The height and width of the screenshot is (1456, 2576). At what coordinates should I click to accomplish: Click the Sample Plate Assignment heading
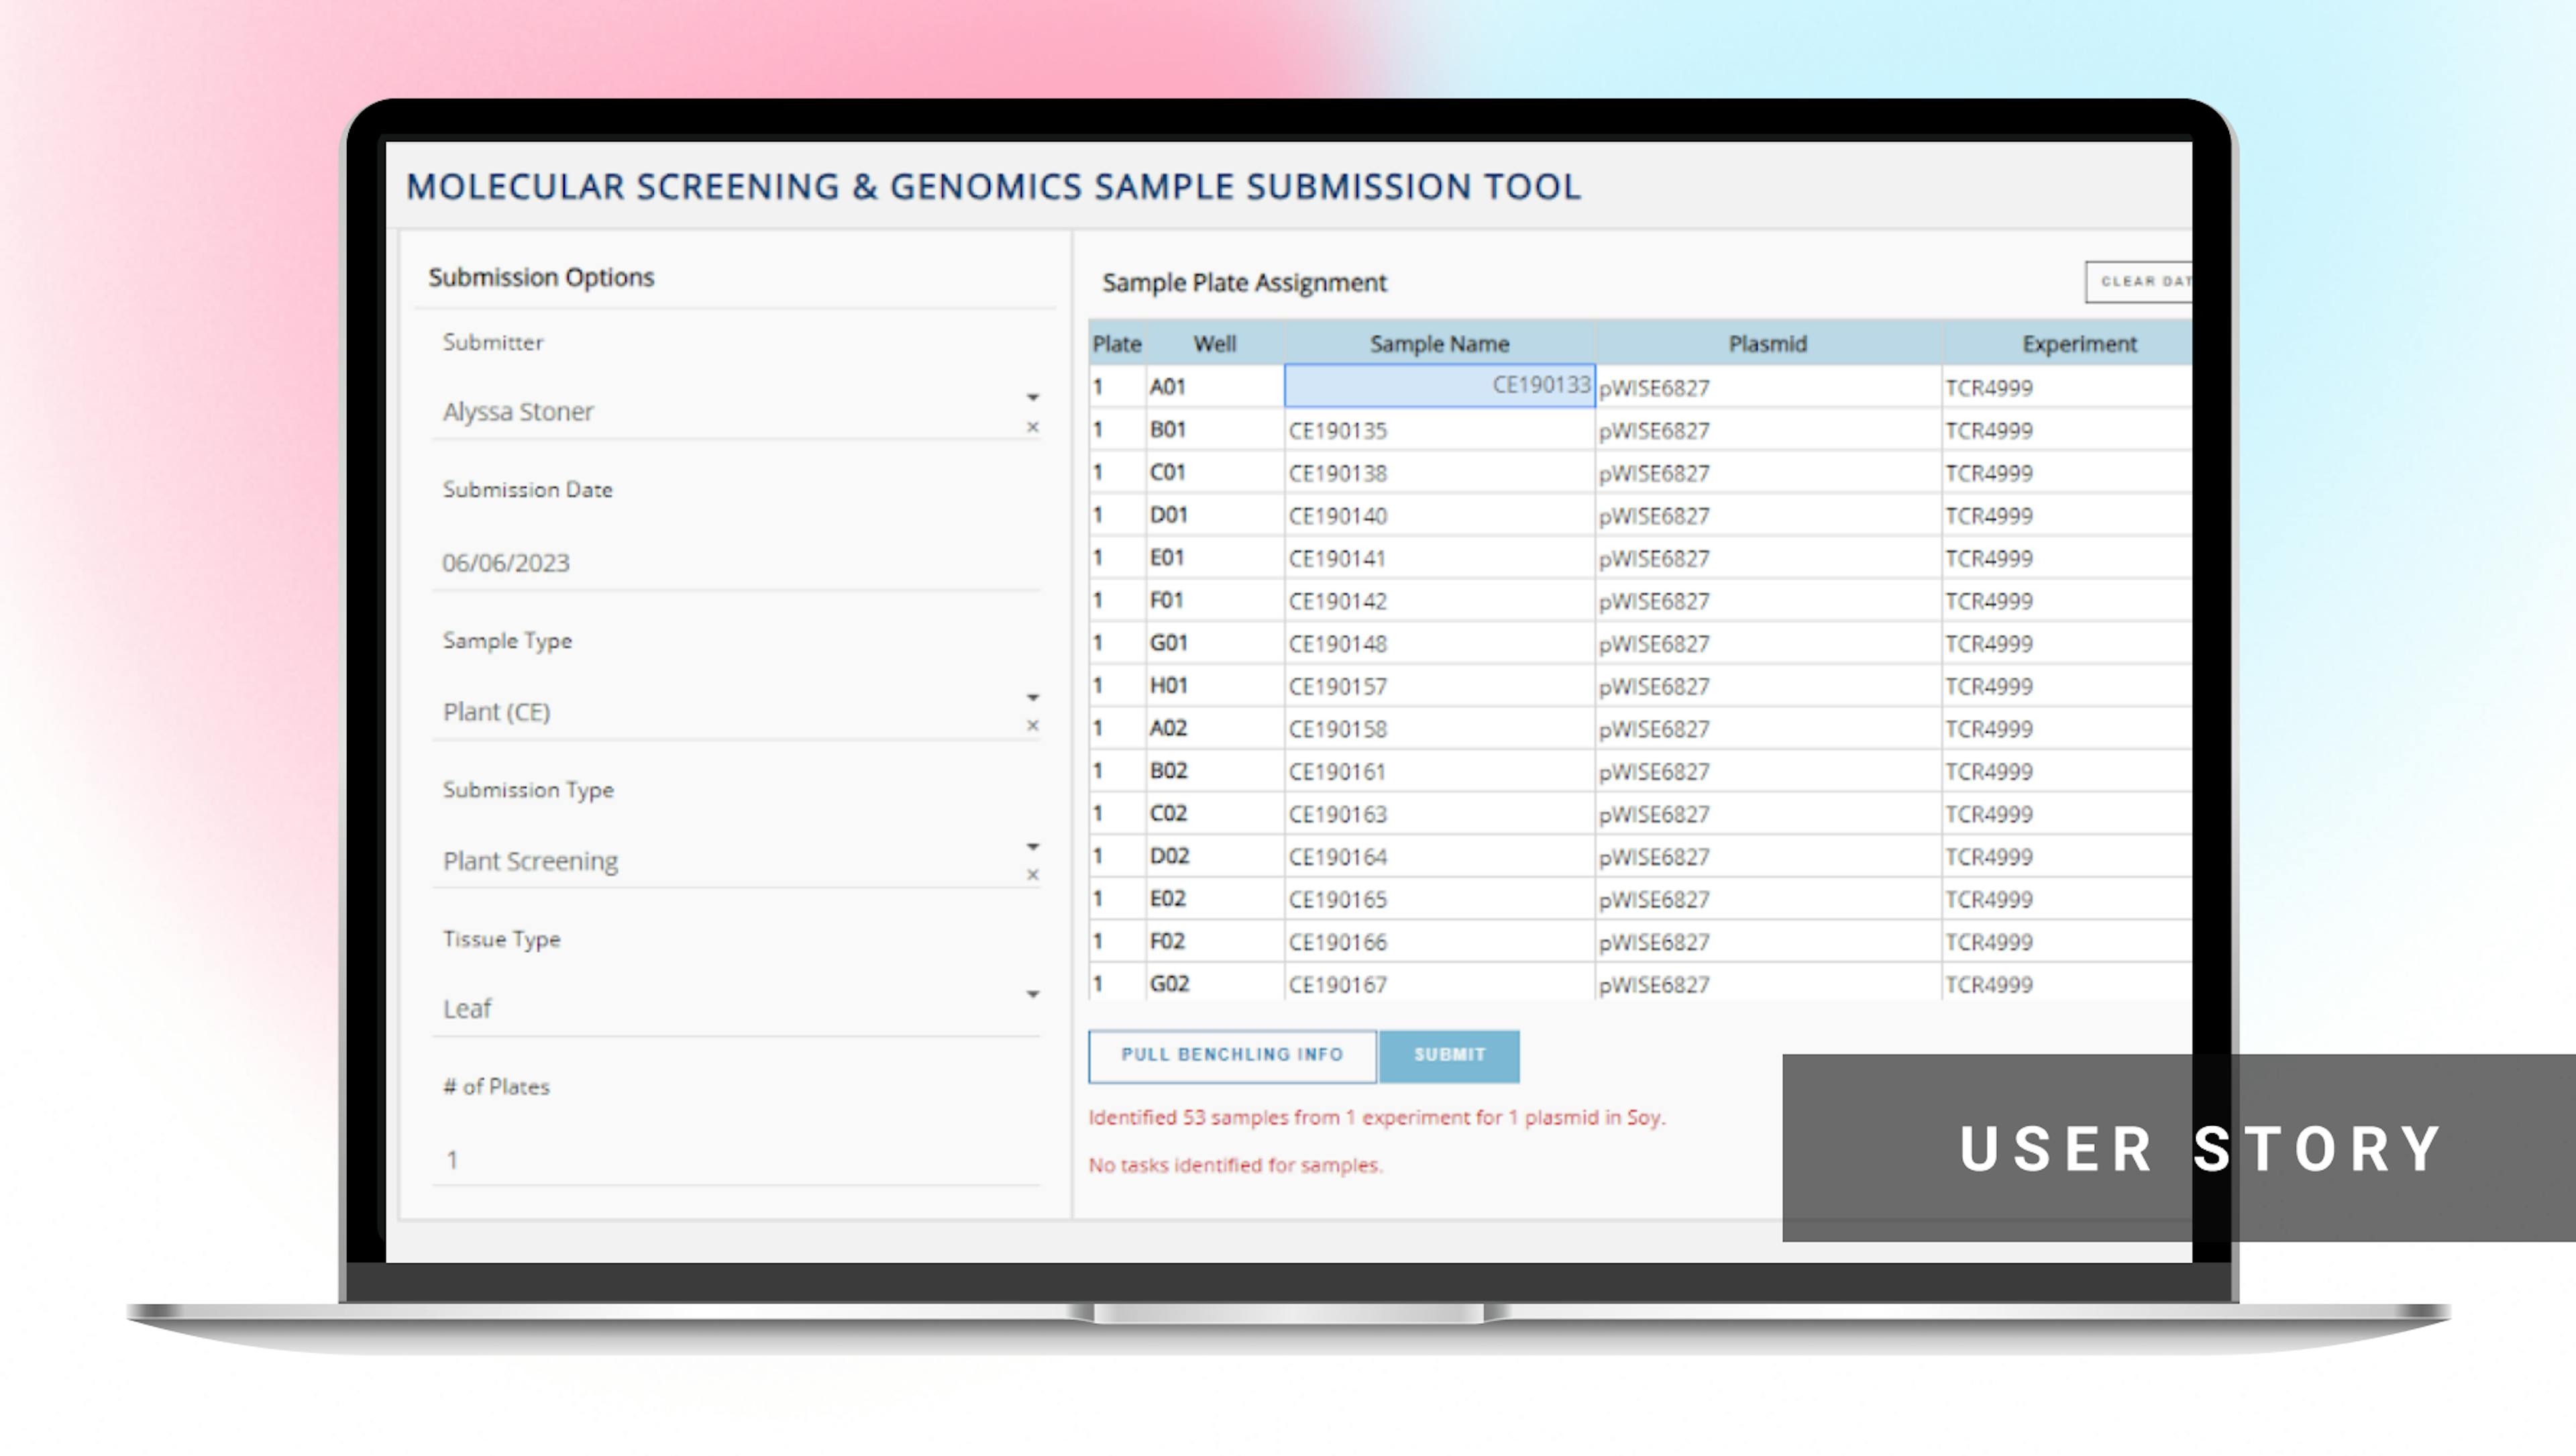(x=1244, y=283)
